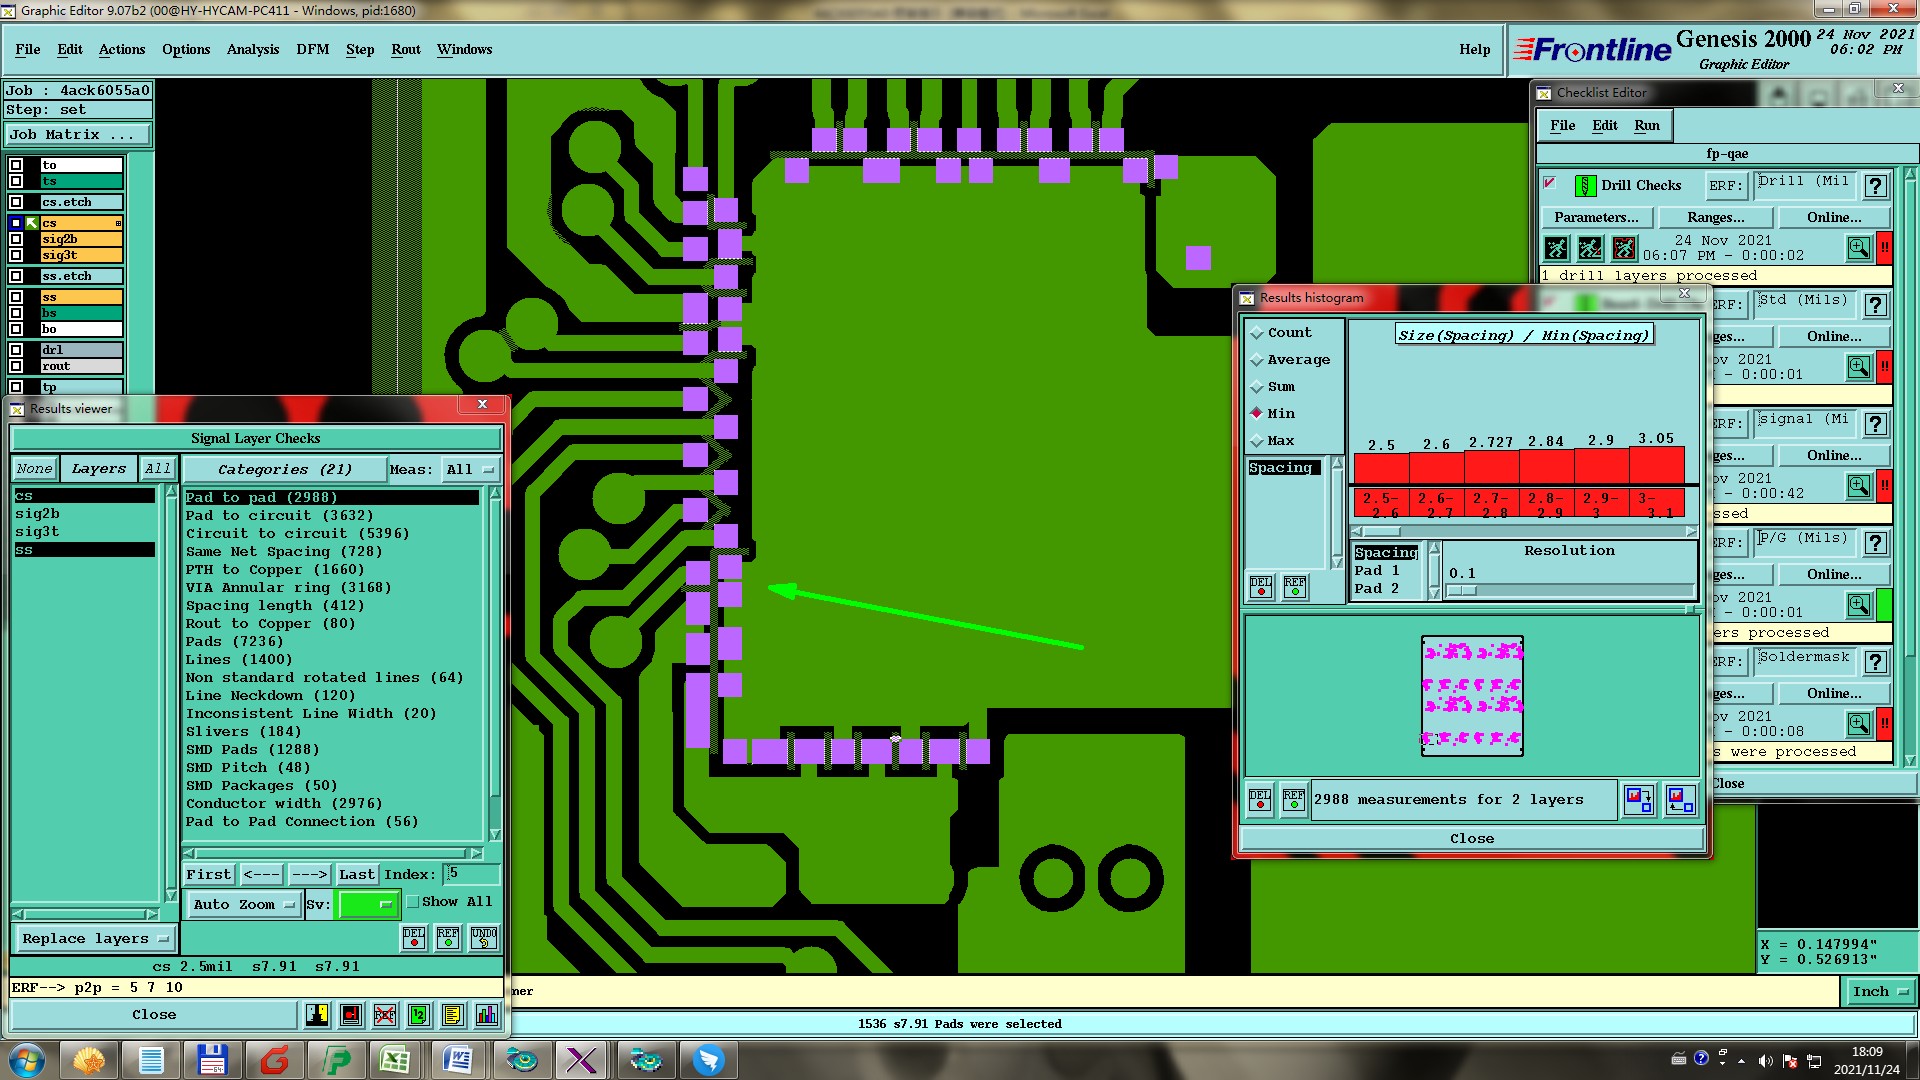The image size is (1920, 1080).
Task: Click the Drill Checks help question mark
Action: [x=1876, y=186]
